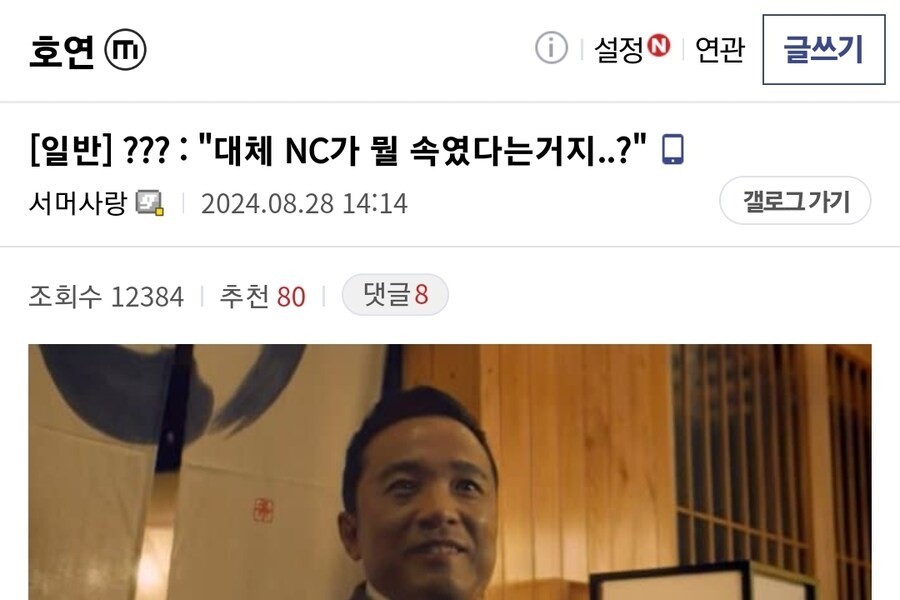Click the 글쓰기 write button
900x600 pixels.
[x=824, y=49]
